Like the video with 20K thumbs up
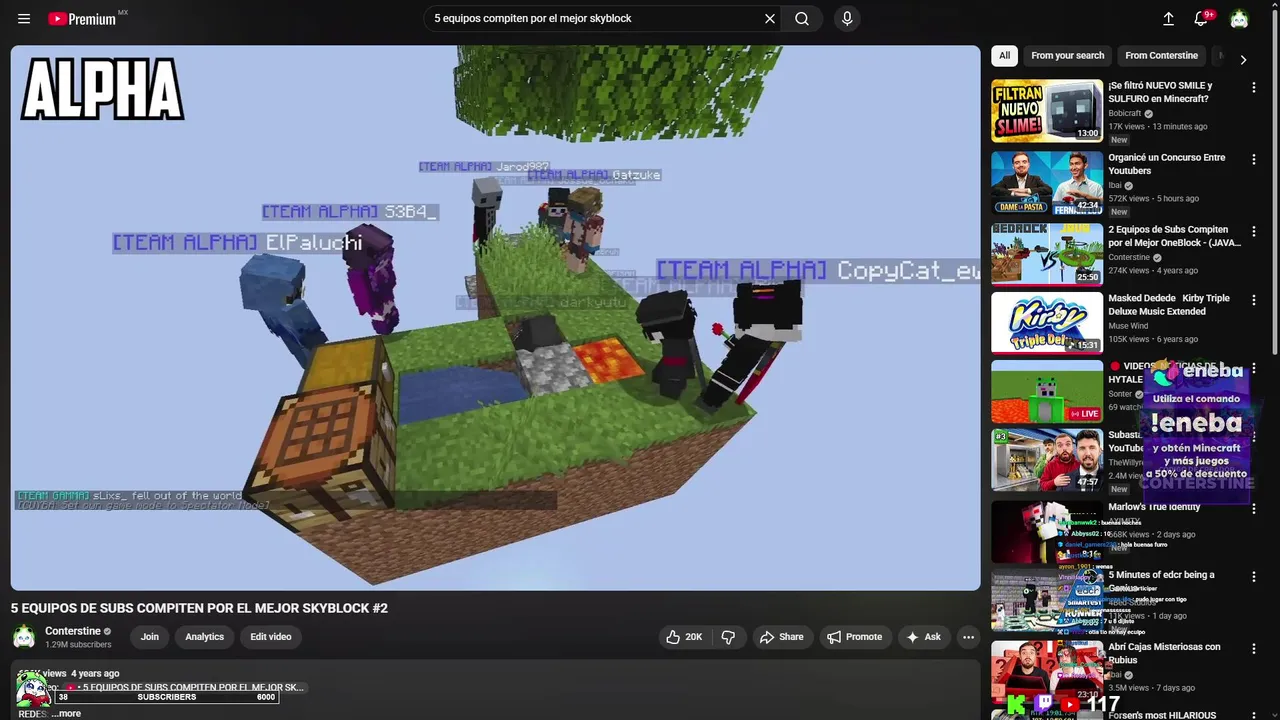 pos(685,637)
